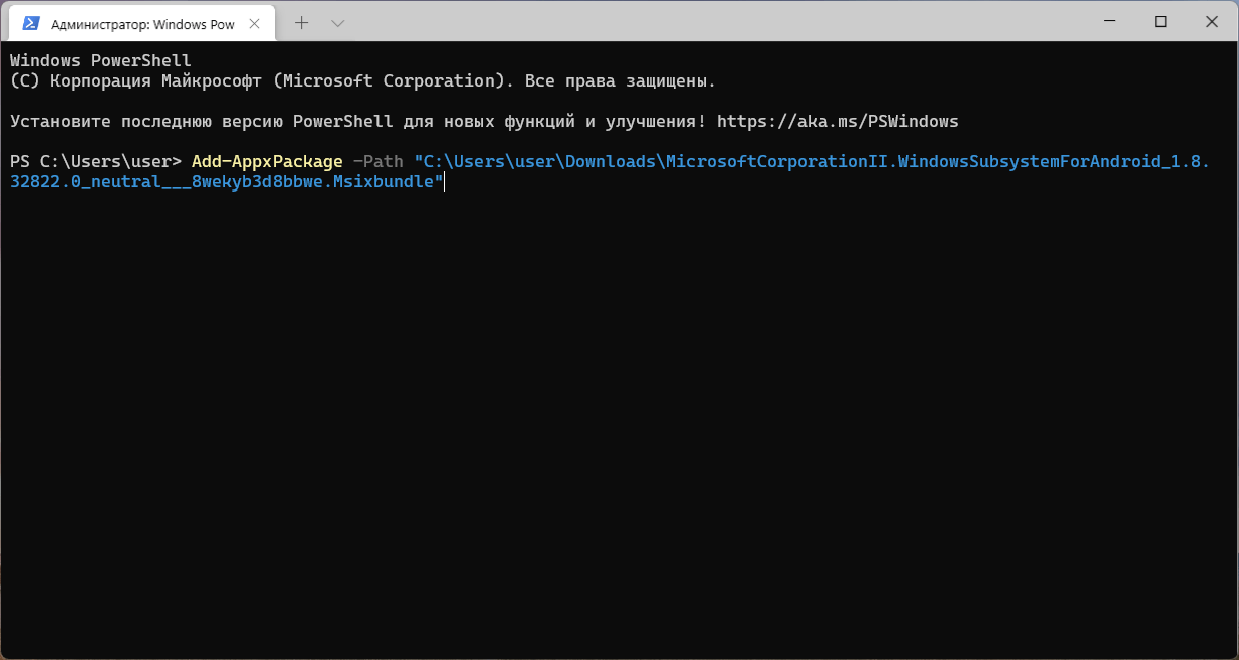
Task: Click the empty title bar drag area
Action: (700, 21)
